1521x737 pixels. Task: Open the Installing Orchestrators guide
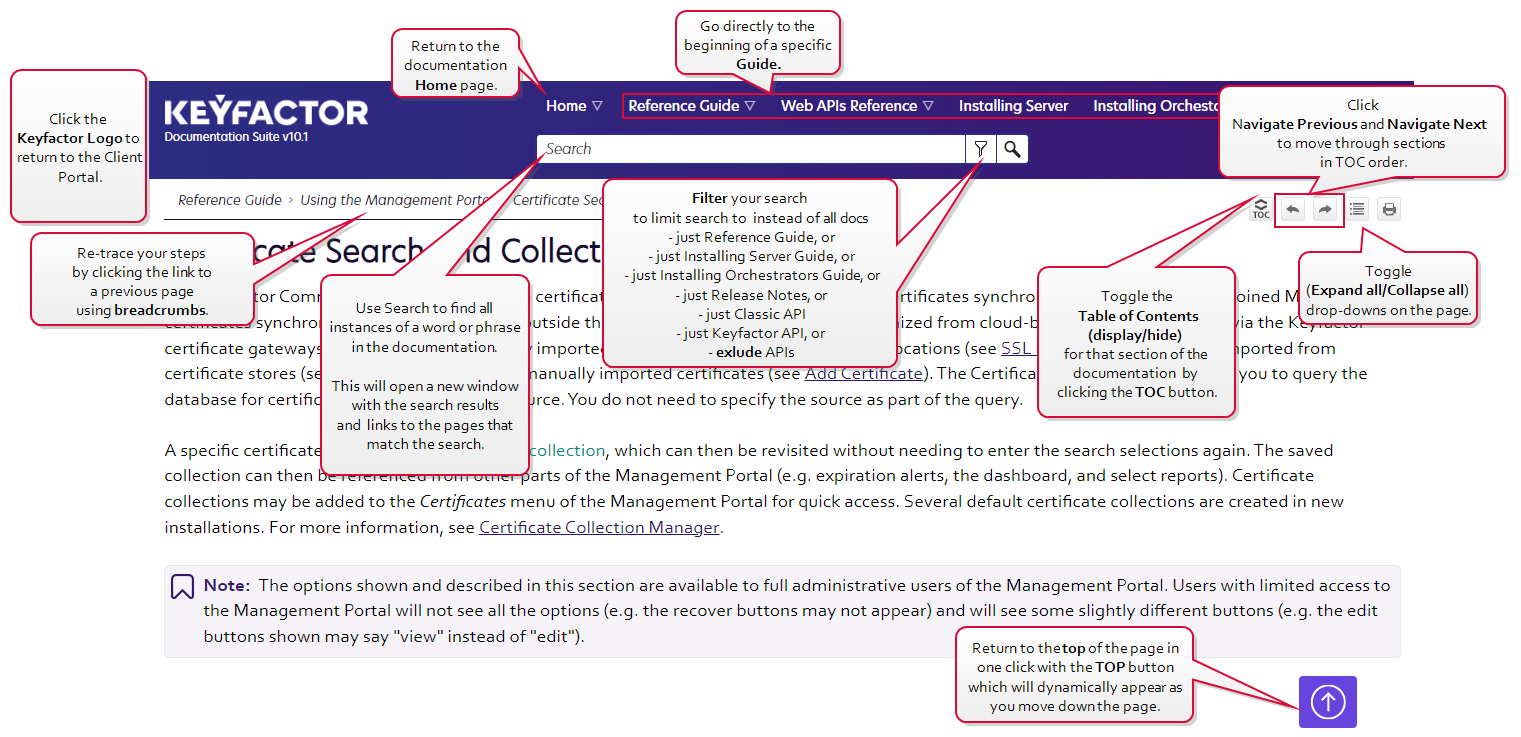click(1155, 106)
